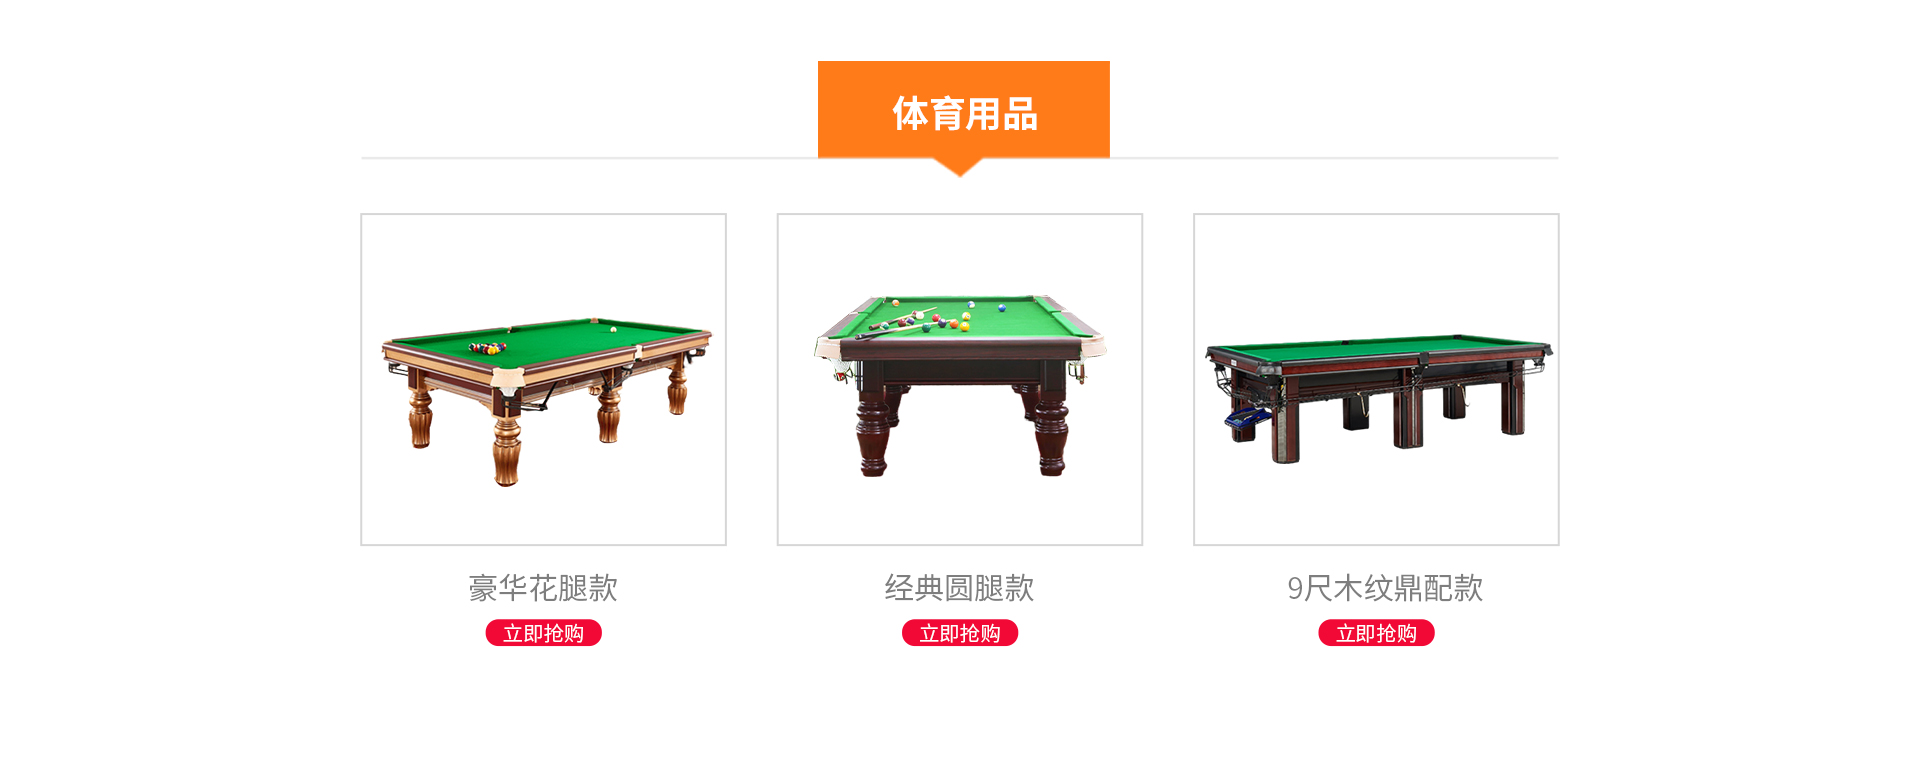1920x773 pixels.
Task: Click the racked balls on the 豪华花腿款 table
Action: pyautogui.click(x=488, y=348)
